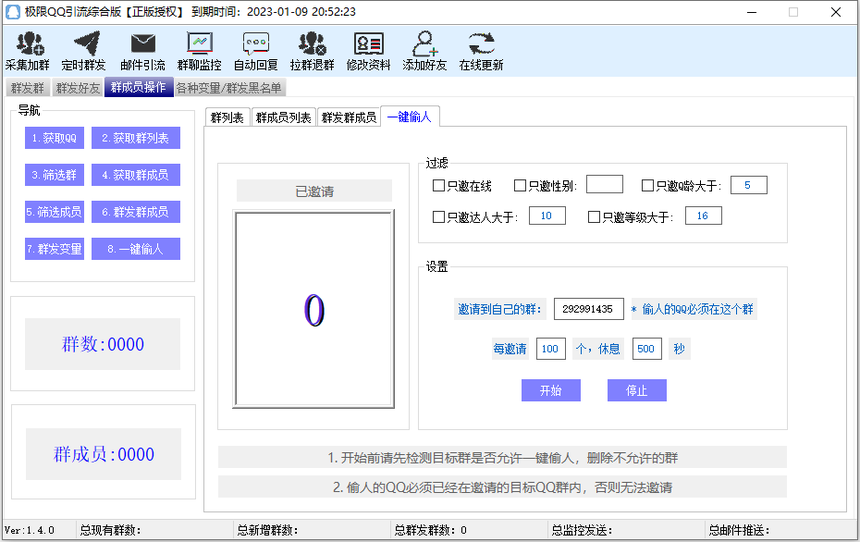This screenshot has height=542, width=860.
Task: Click 总新增群数 status entry
Action: point(268,530)
